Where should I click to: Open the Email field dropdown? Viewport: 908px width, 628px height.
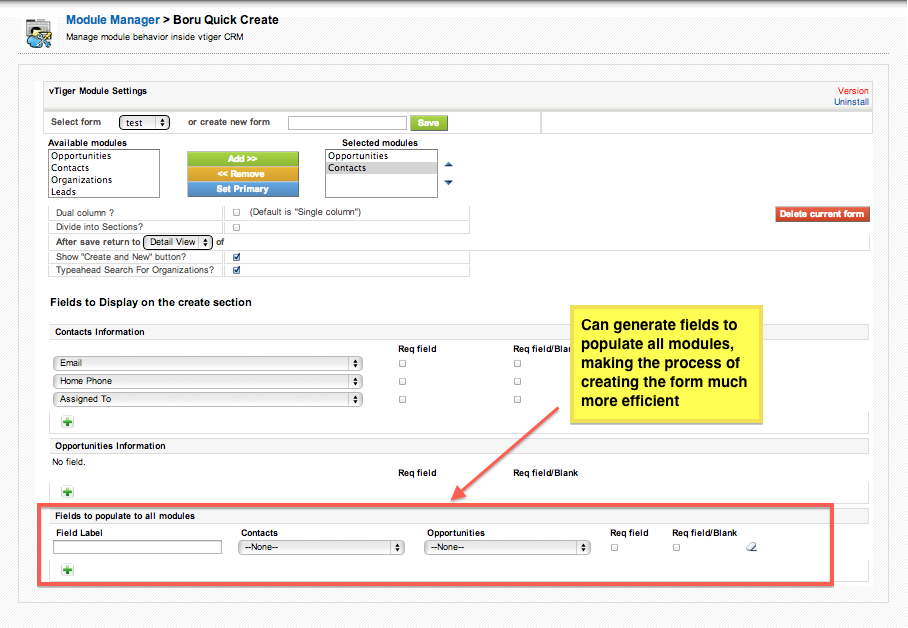208,363
